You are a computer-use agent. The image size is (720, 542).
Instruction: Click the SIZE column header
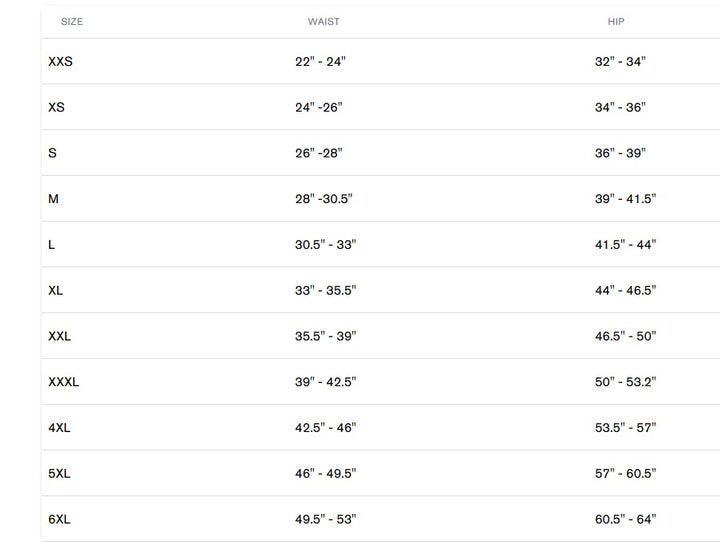(72, 21)
